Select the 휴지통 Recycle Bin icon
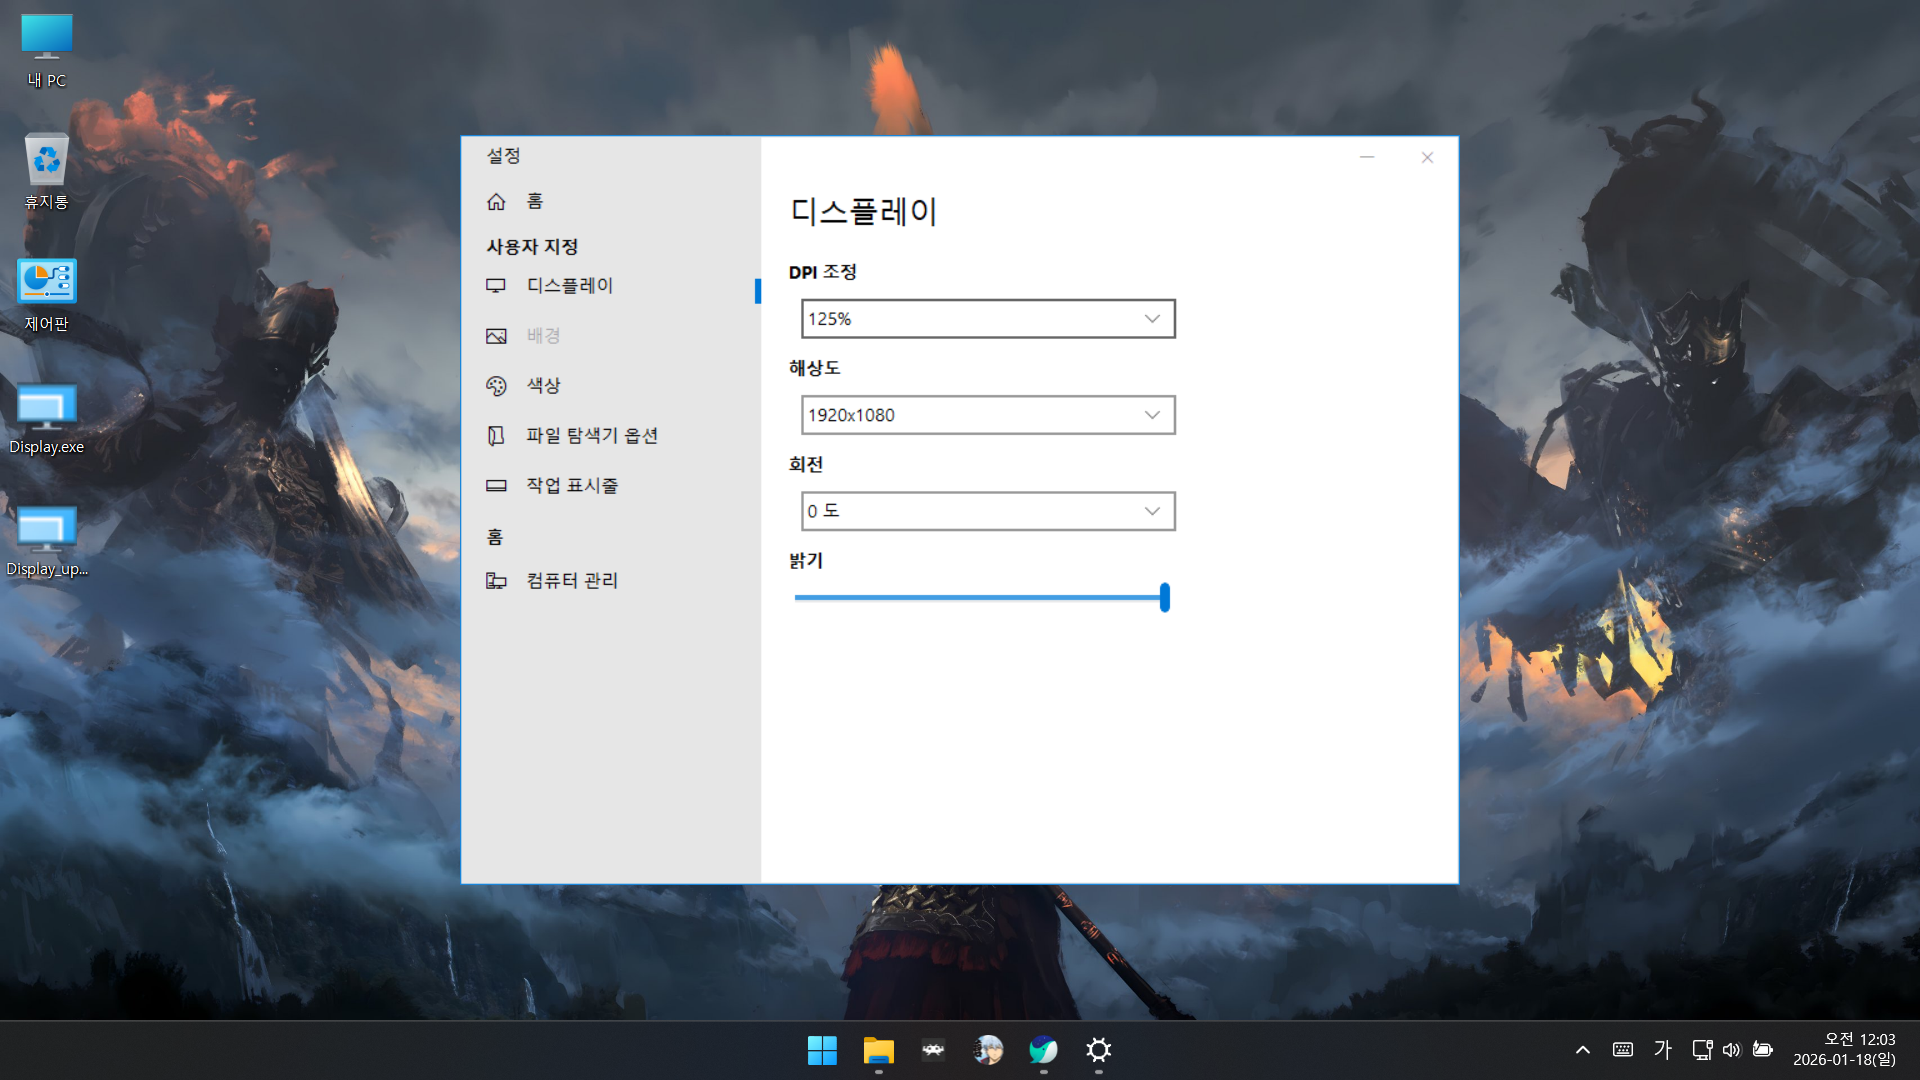 pos(46,172)
